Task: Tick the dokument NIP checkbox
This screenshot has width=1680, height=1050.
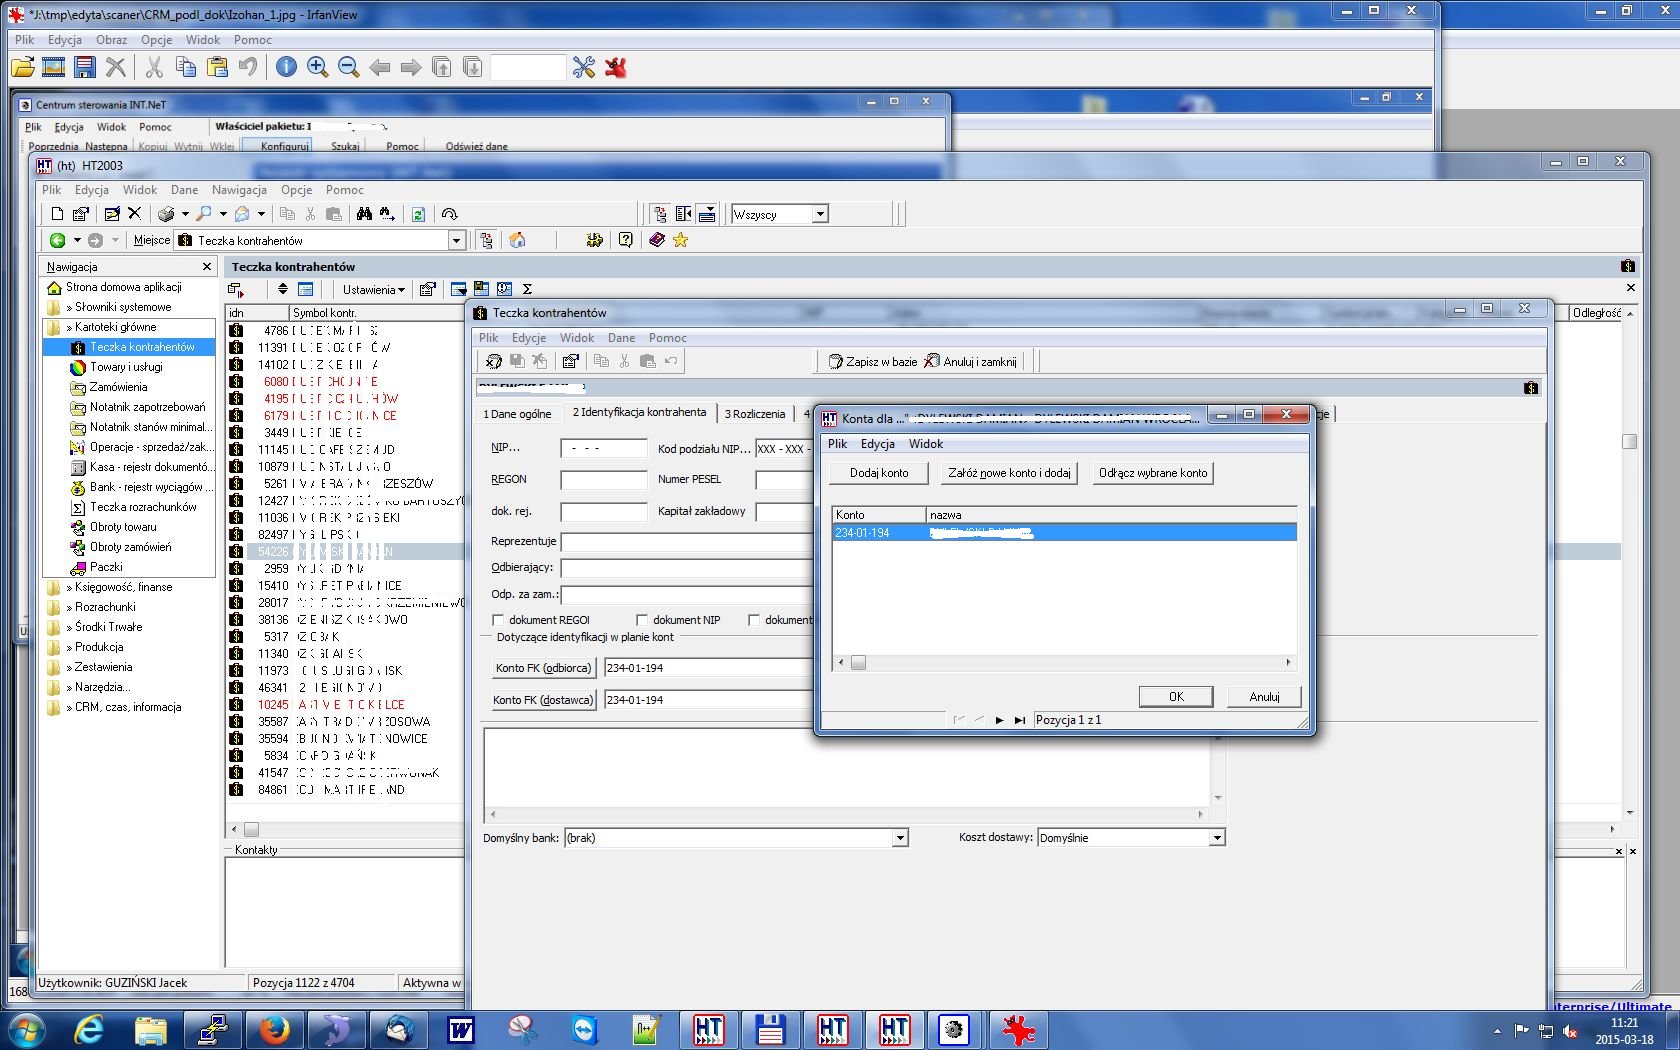Action: click(642, 620)
